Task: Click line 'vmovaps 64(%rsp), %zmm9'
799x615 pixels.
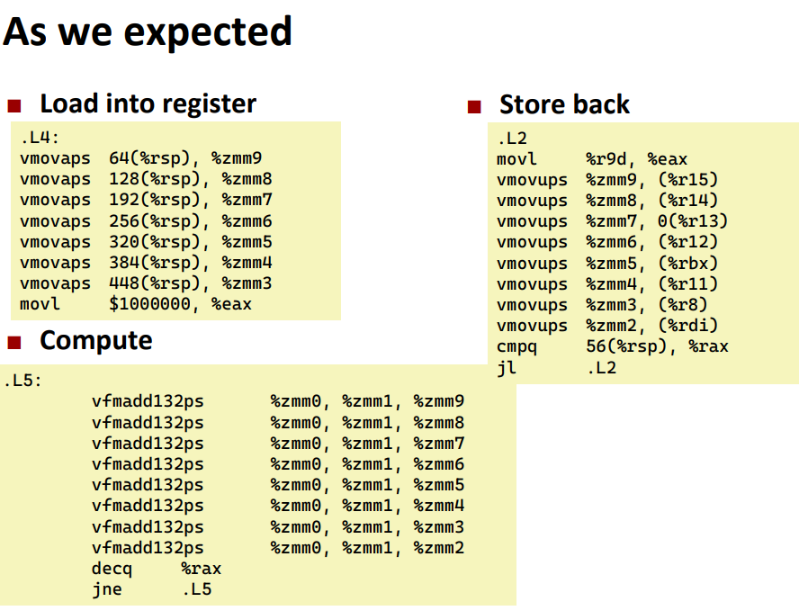Action: (x=141, y=158)
